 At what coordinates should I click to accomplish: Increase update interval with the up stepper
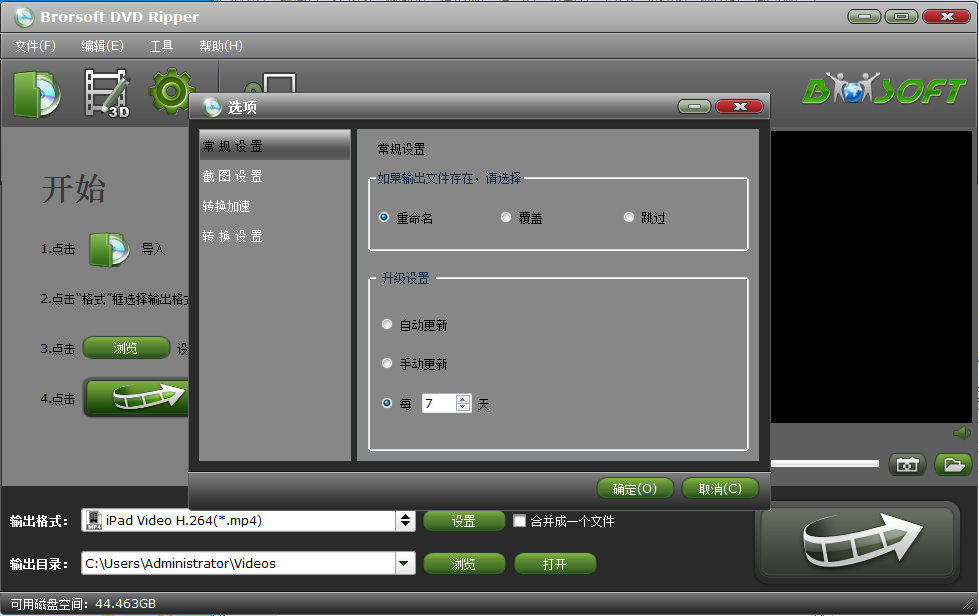click(463, 398)
